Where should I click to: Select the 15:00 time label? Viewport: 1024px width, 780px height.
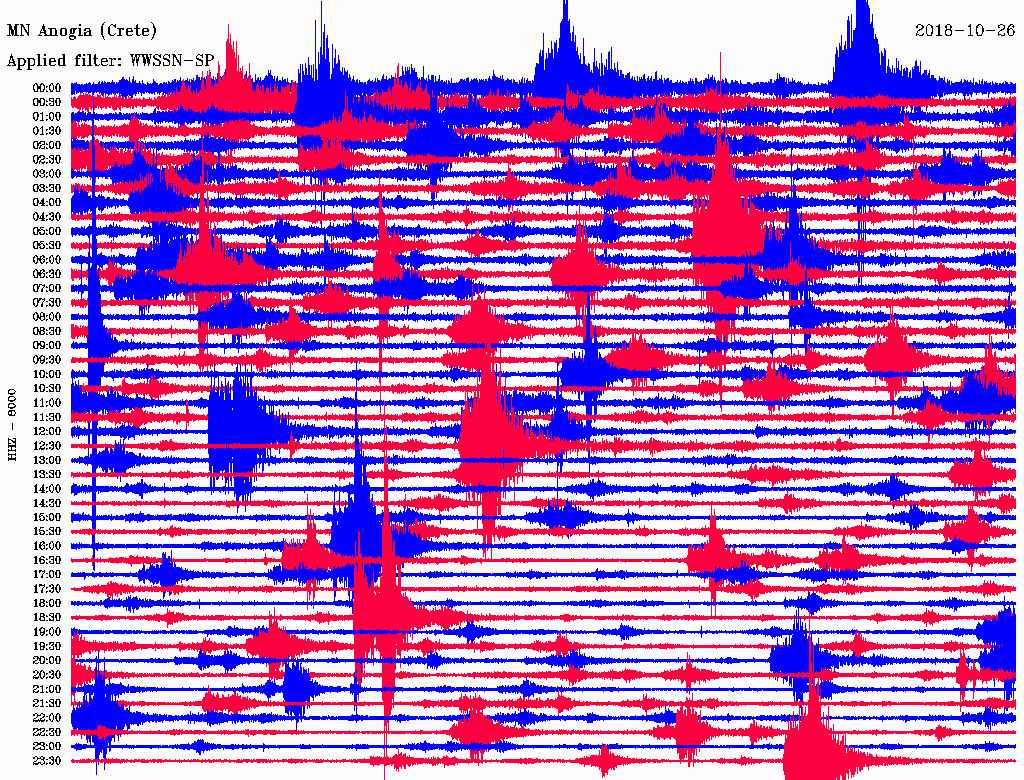point(47,517)
